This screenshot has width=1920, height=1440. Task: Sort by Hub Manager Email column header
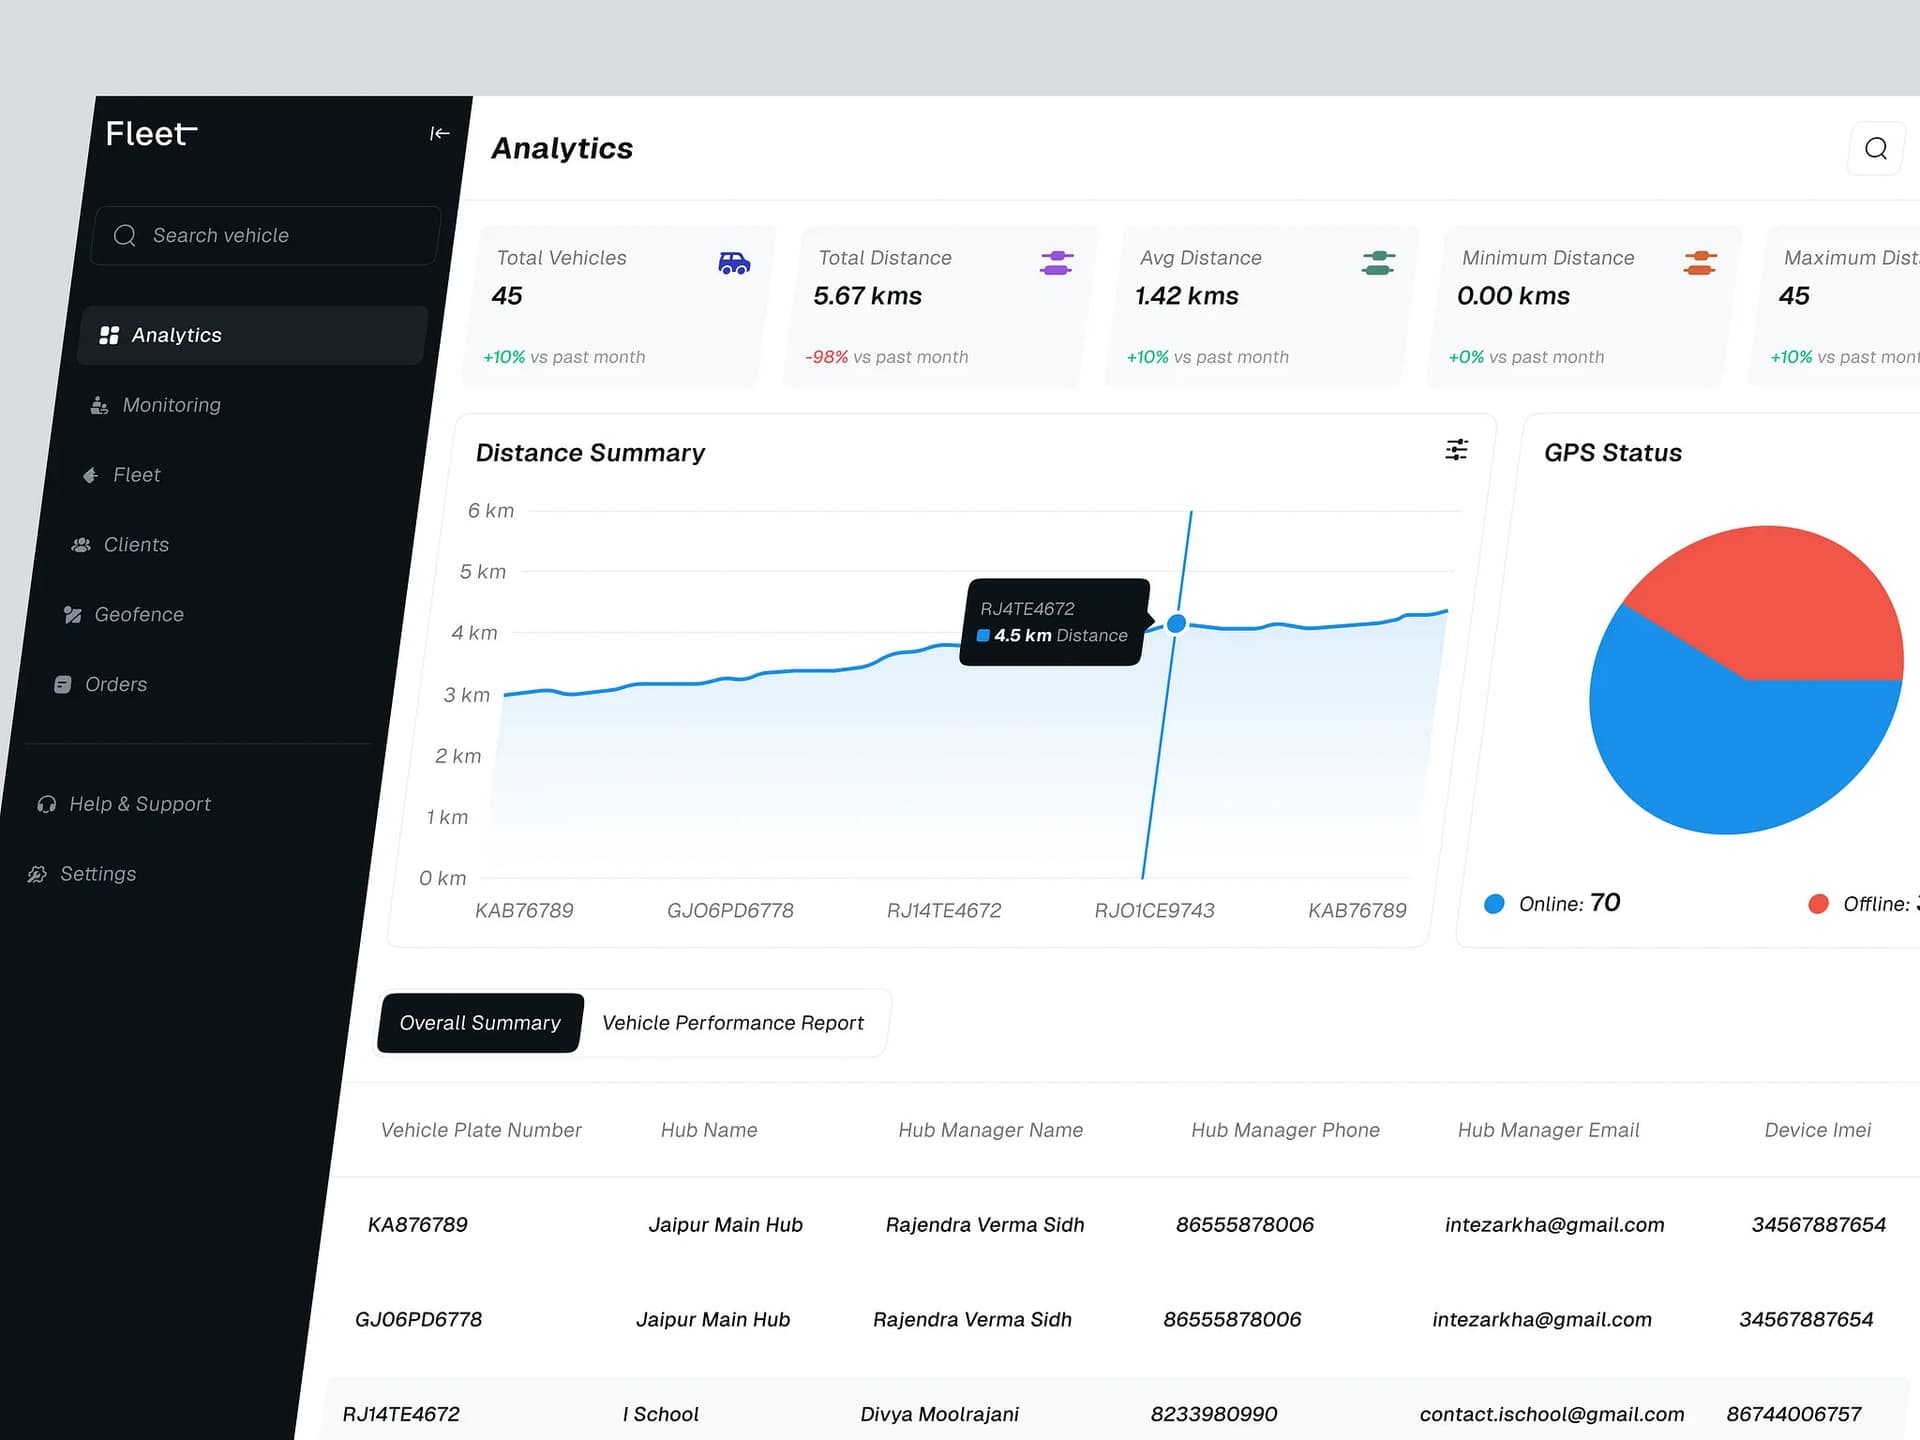coord(1548,1130)
